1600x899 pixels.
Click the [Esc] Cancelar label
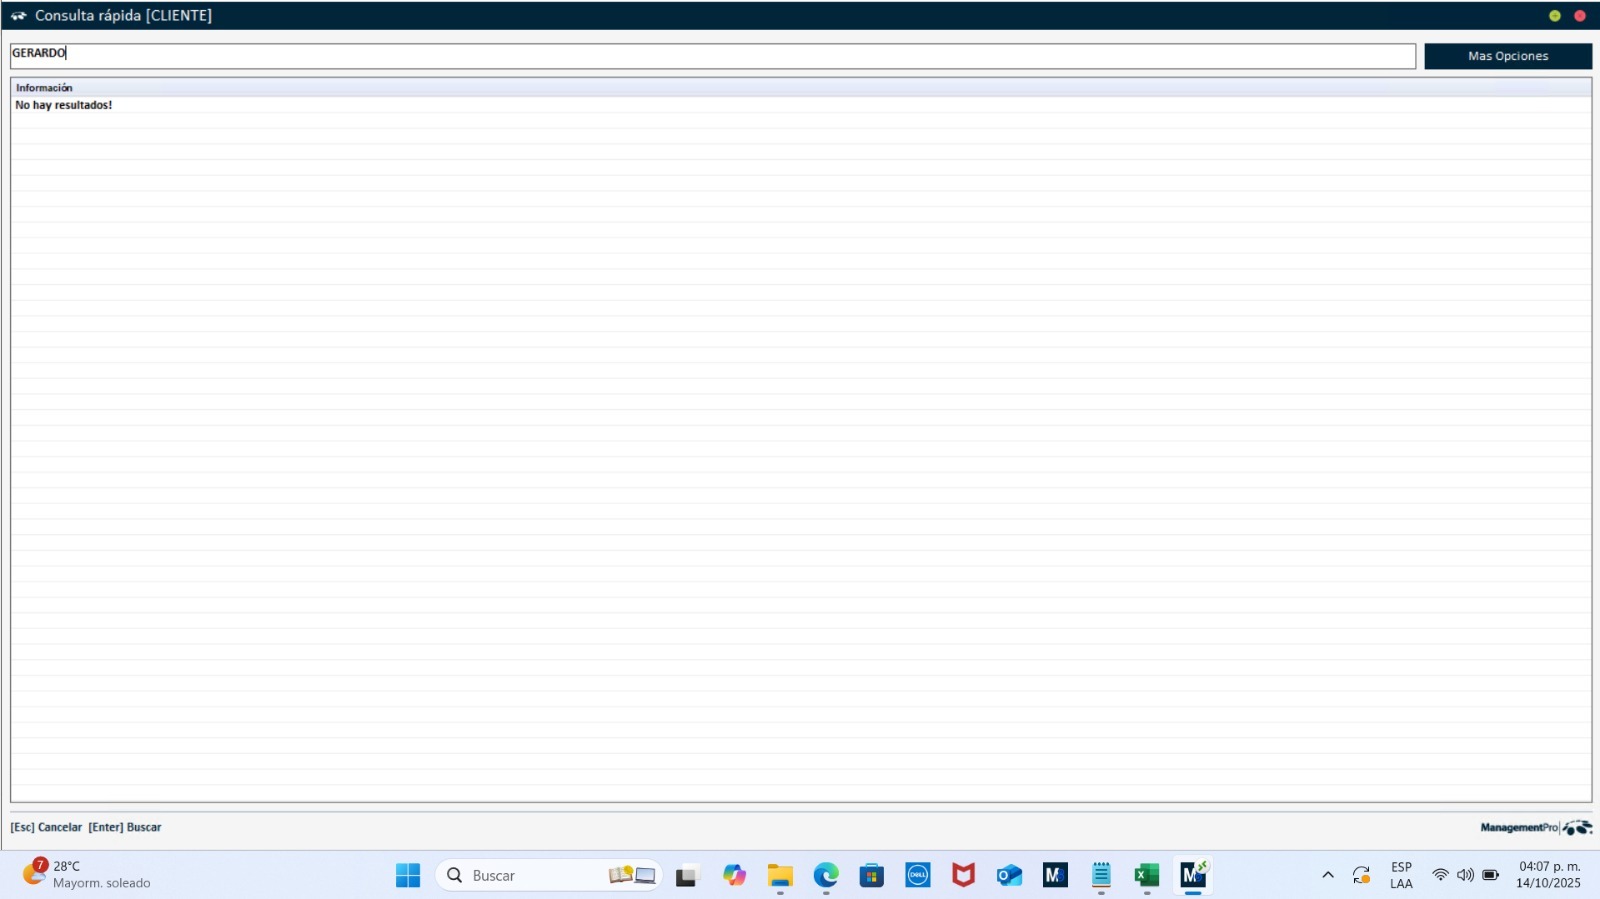coord(46,827)
